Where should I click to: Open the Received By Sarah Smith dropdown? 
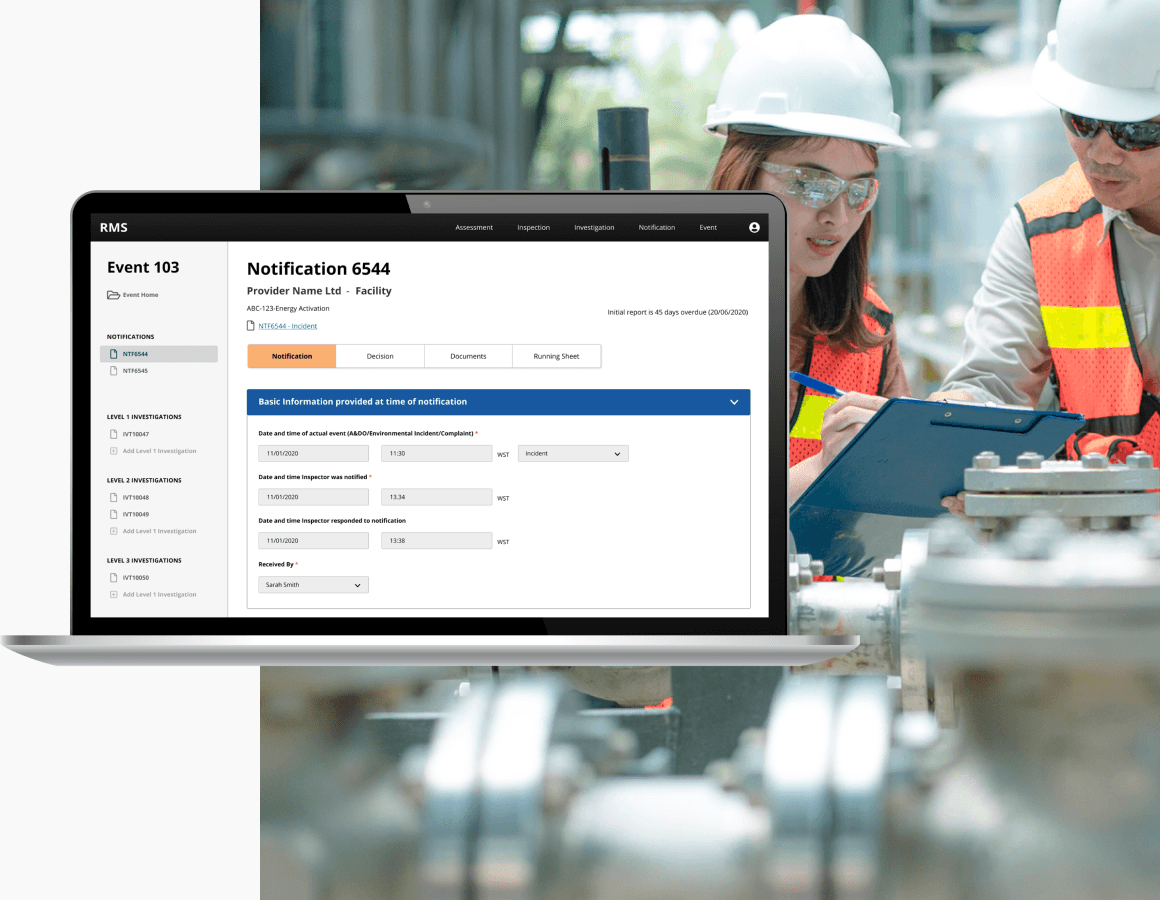tap(313, 585)
